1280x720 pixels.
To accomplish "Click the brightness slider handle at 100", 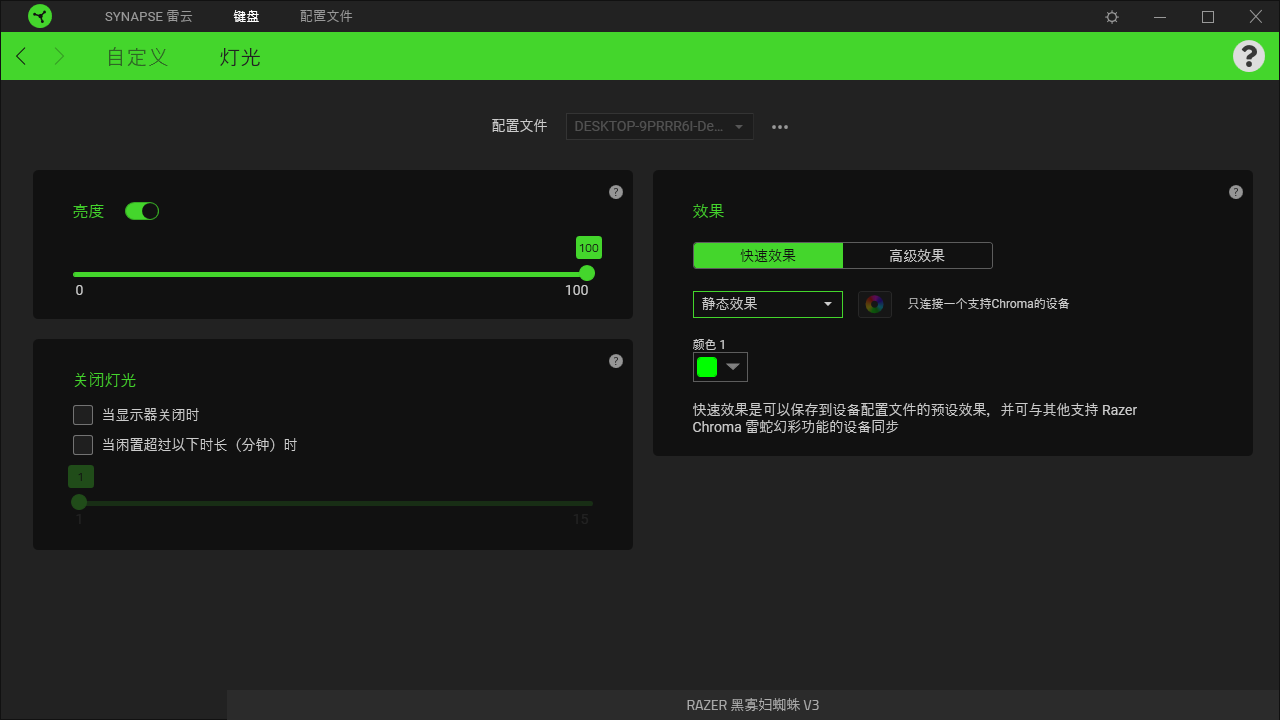I will click(587, 274).
